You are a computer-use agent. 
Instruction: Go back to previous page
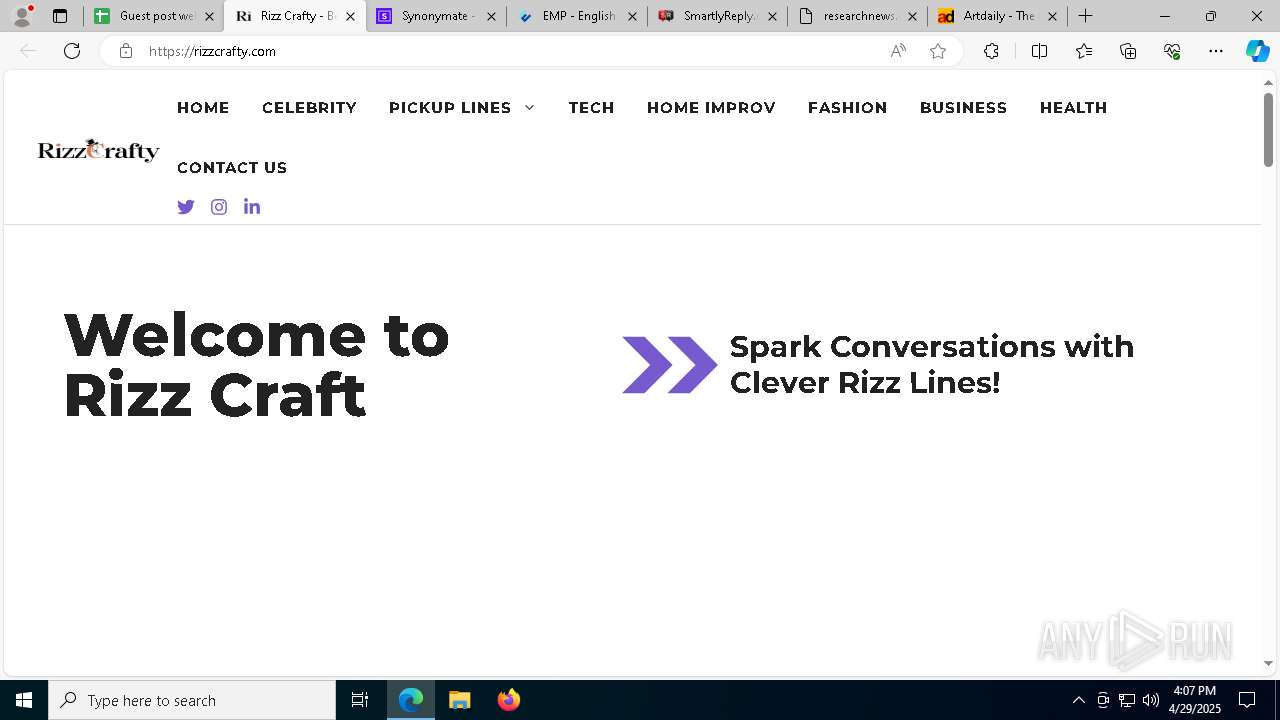(x=28, y=51)
